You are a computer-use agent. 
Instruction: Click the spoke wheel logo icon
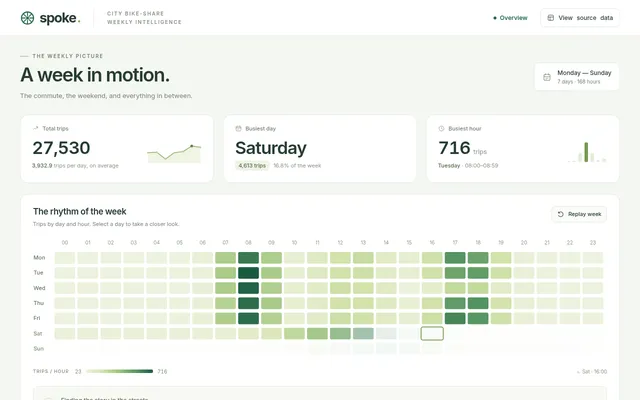pos(27,18)
